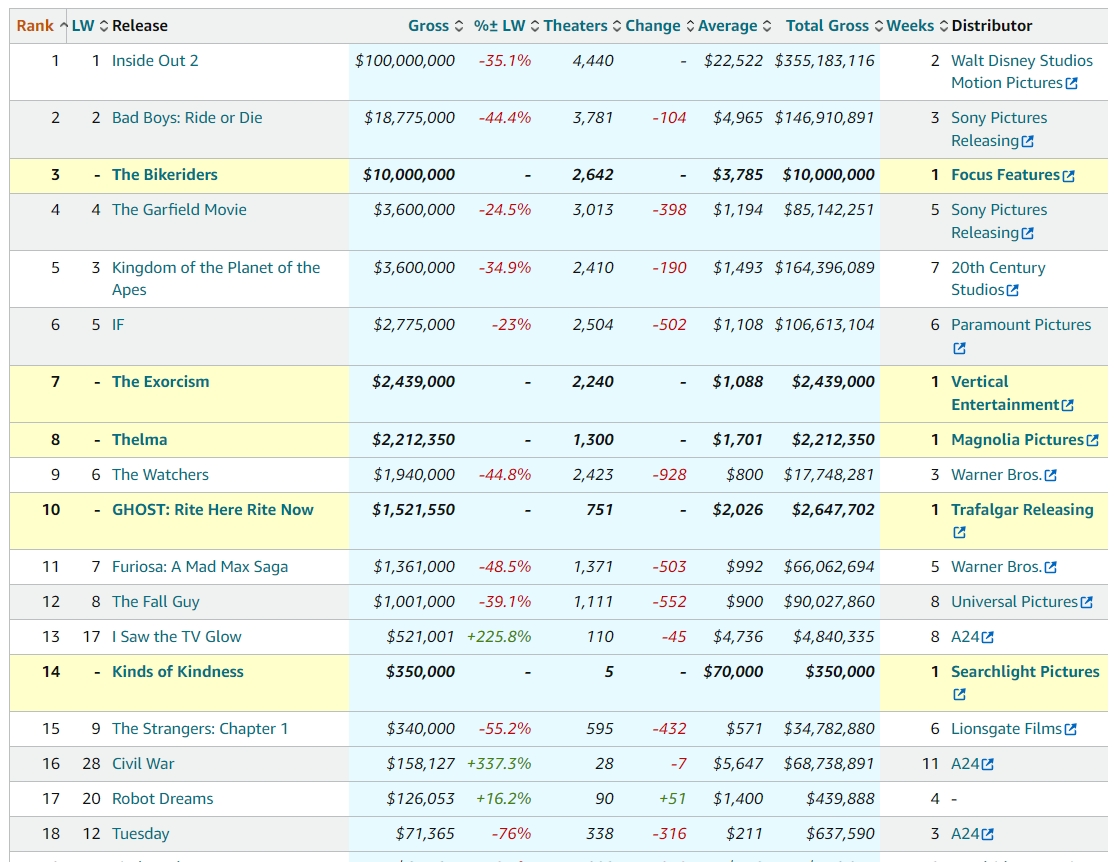Click the -55.2% percentage value
Screen dimensions: 1114x862
click(504, 728)
